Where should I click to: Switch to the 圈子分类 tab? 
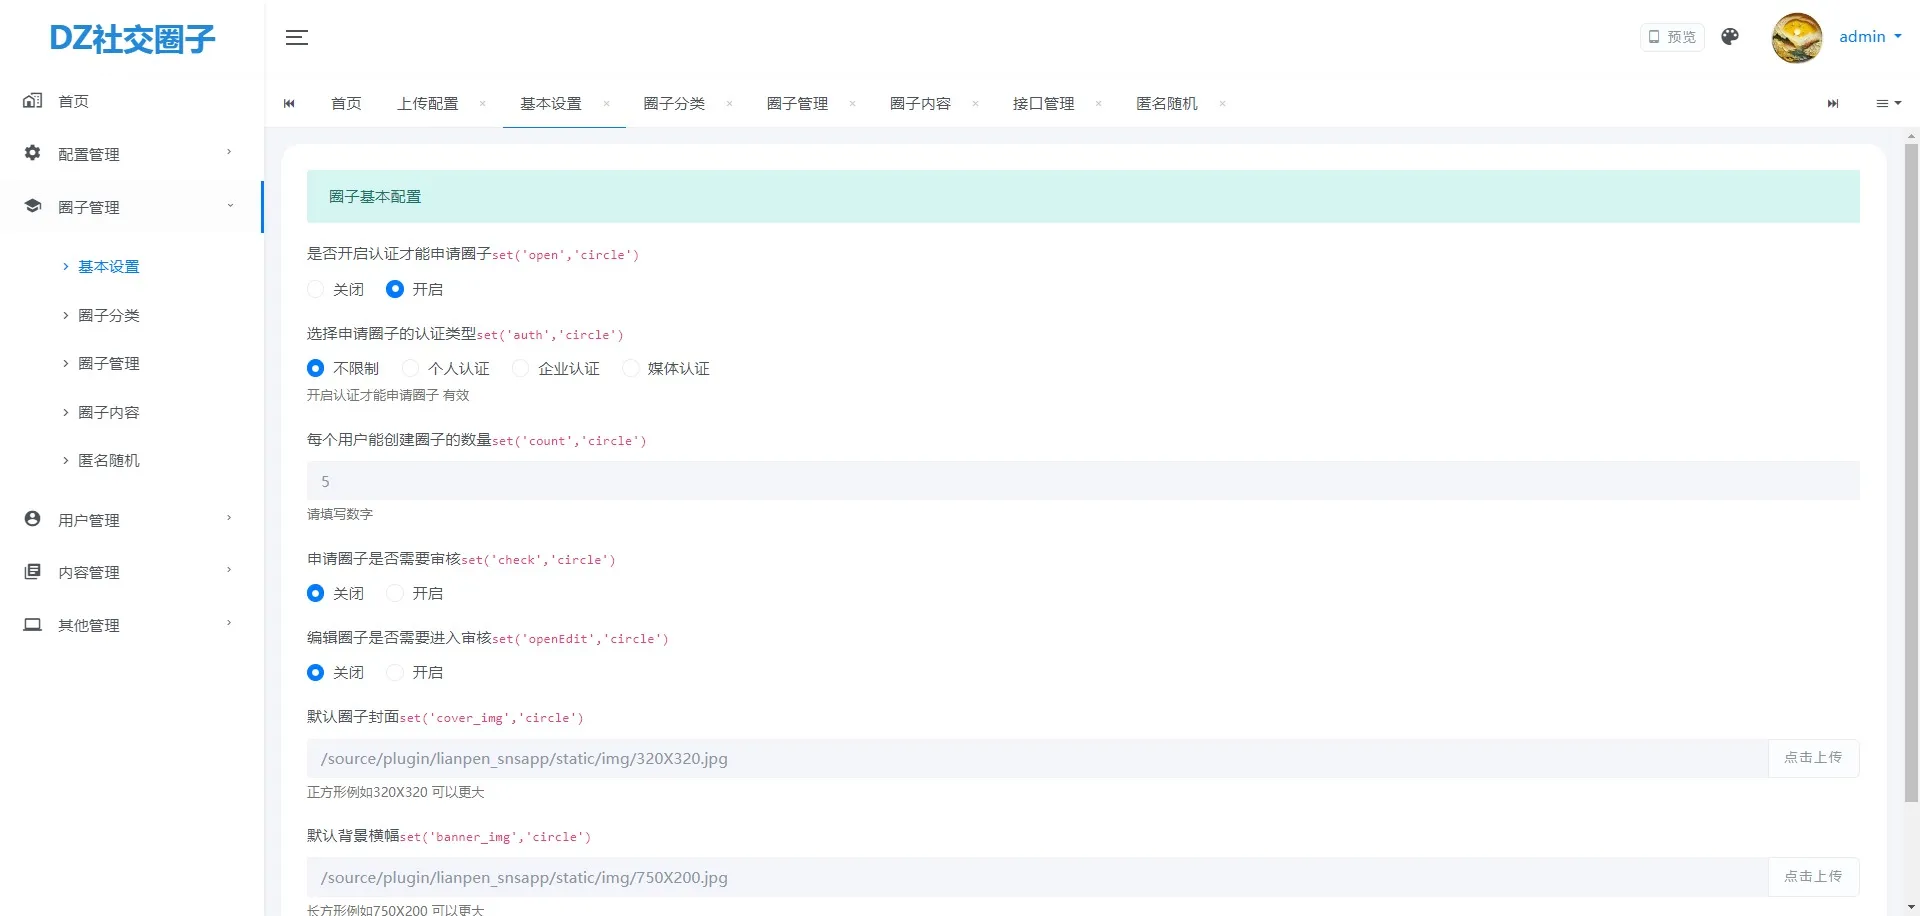(675, 103)
